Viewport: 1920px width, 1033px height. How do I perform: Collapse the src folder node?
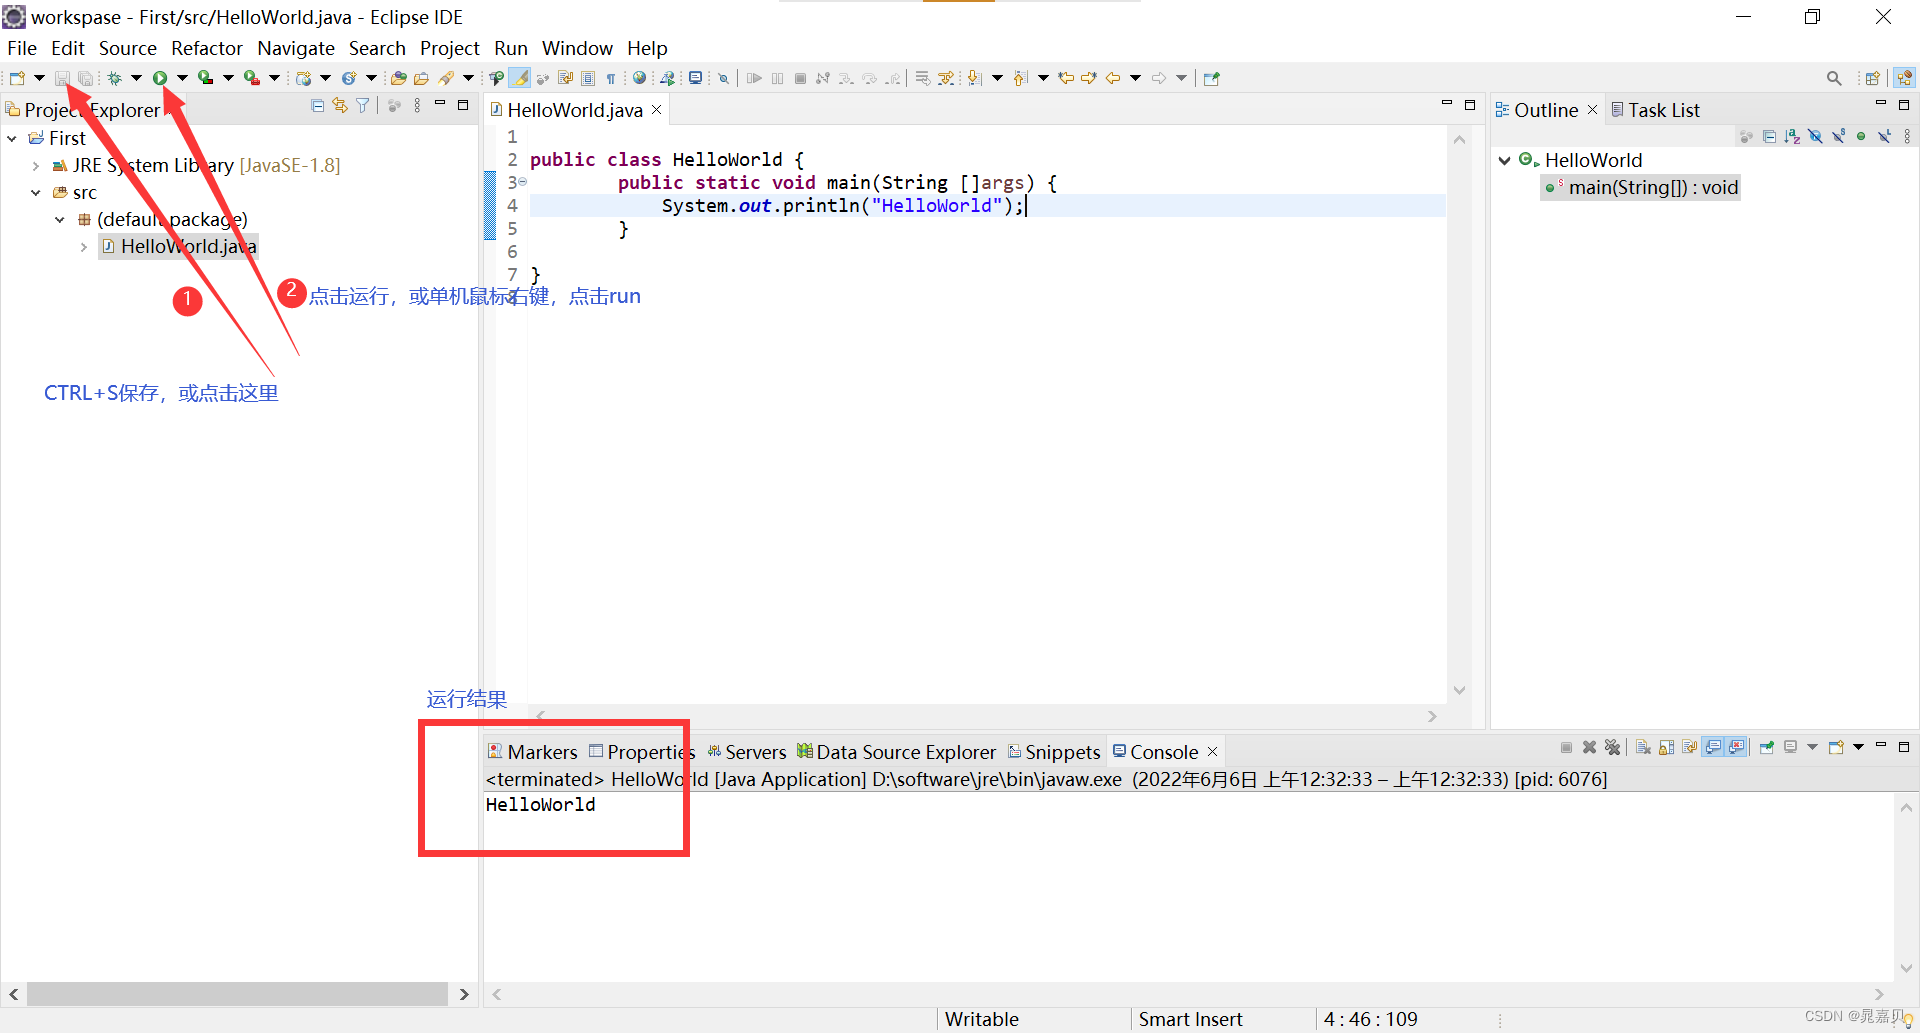(36, 192)
